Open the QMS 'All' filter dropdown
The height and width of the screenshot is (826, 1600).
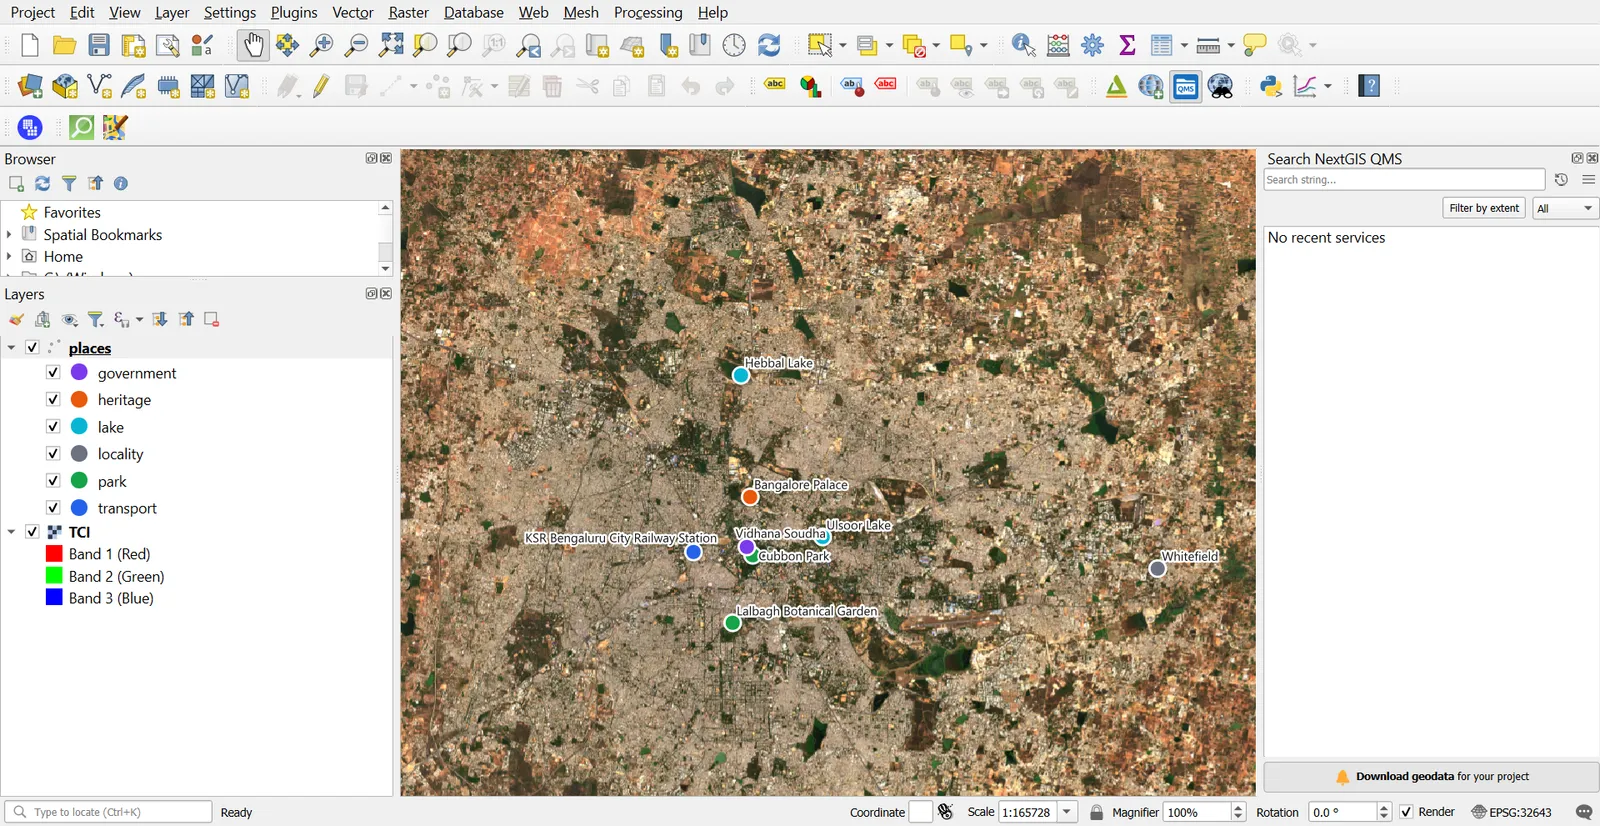pos(1565,208)
